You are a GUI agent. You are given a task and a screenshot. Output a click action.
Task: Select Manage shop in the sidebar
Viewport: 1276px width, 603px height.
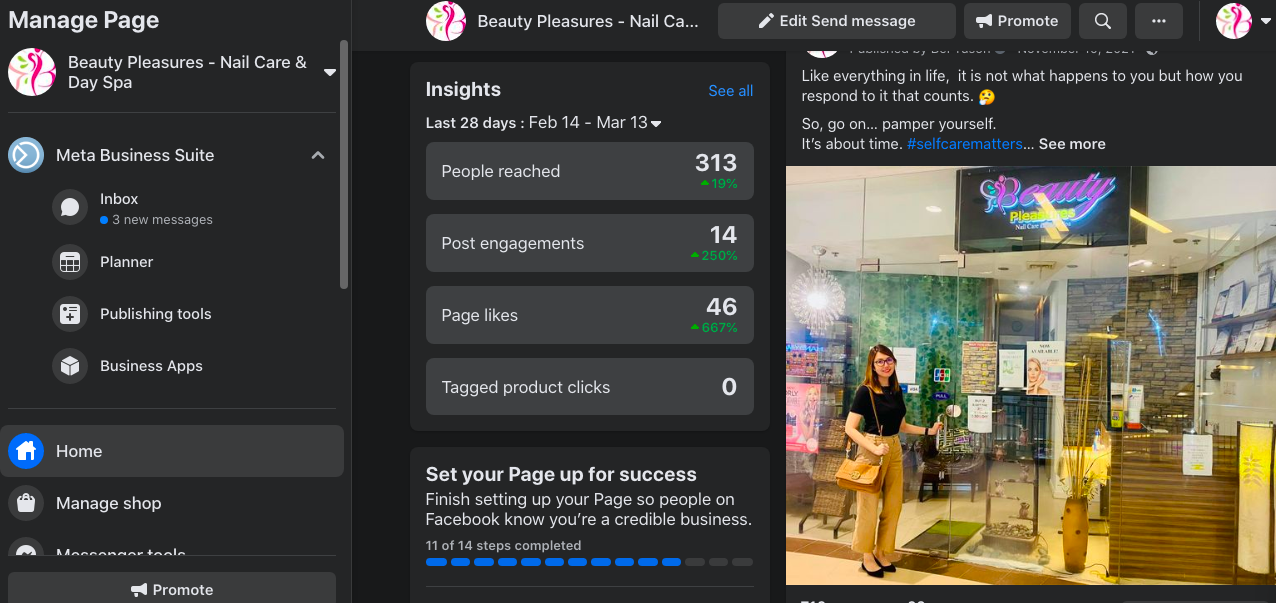tap(108, 503)
